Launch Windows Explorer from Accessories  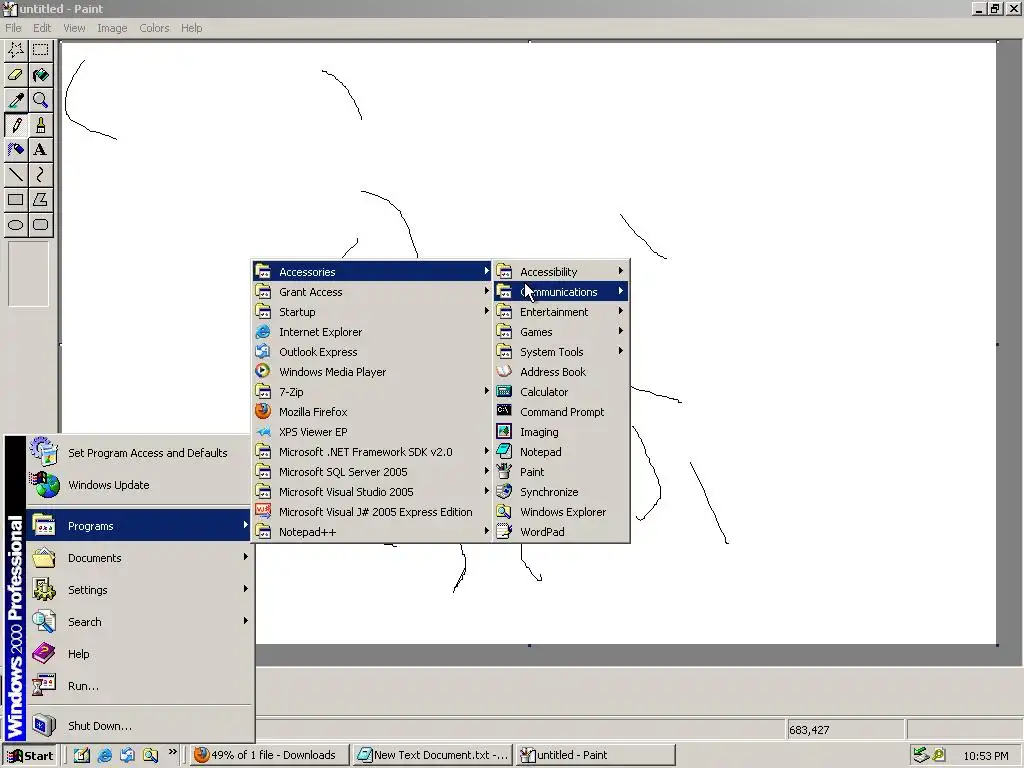[x=561, y=512]
